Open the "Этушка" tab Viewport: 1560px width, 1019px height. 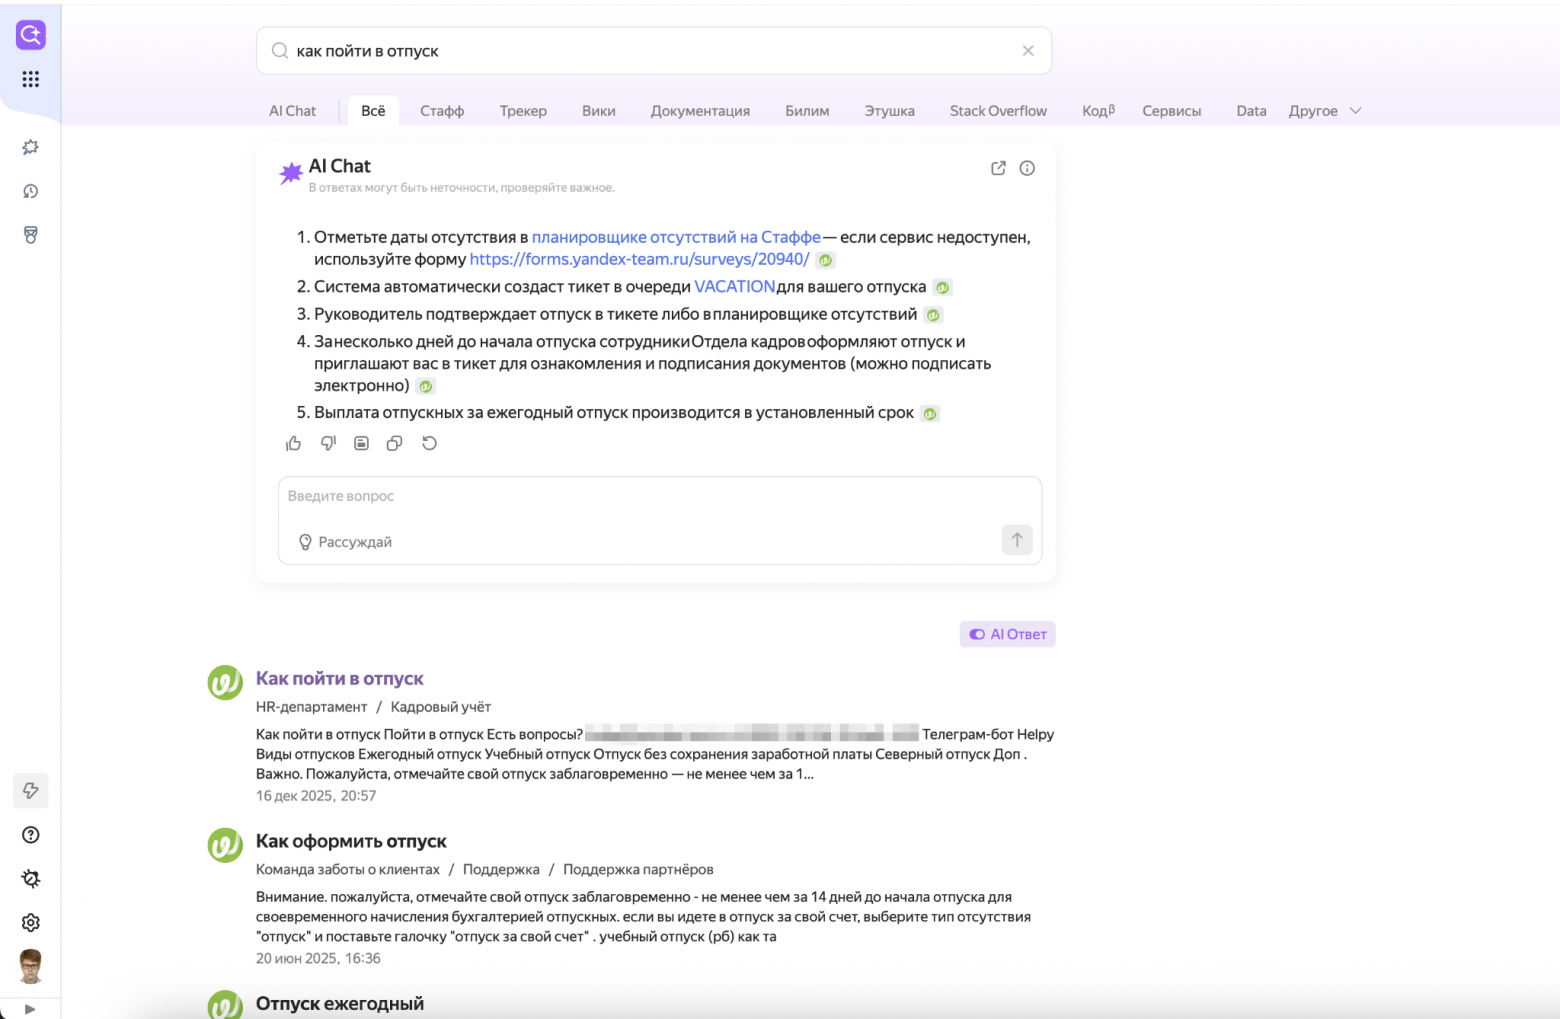[890, 111]
